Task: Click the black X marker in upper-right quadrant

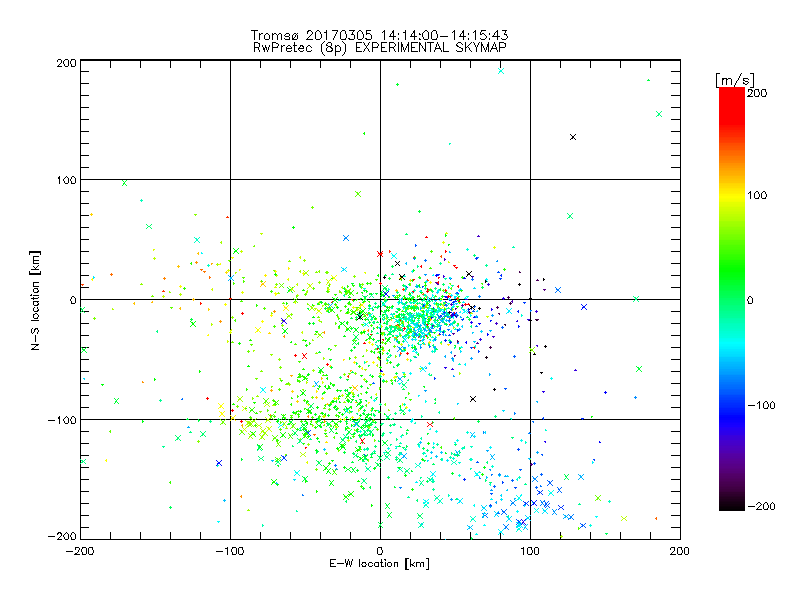Action: tap(573, 137)
